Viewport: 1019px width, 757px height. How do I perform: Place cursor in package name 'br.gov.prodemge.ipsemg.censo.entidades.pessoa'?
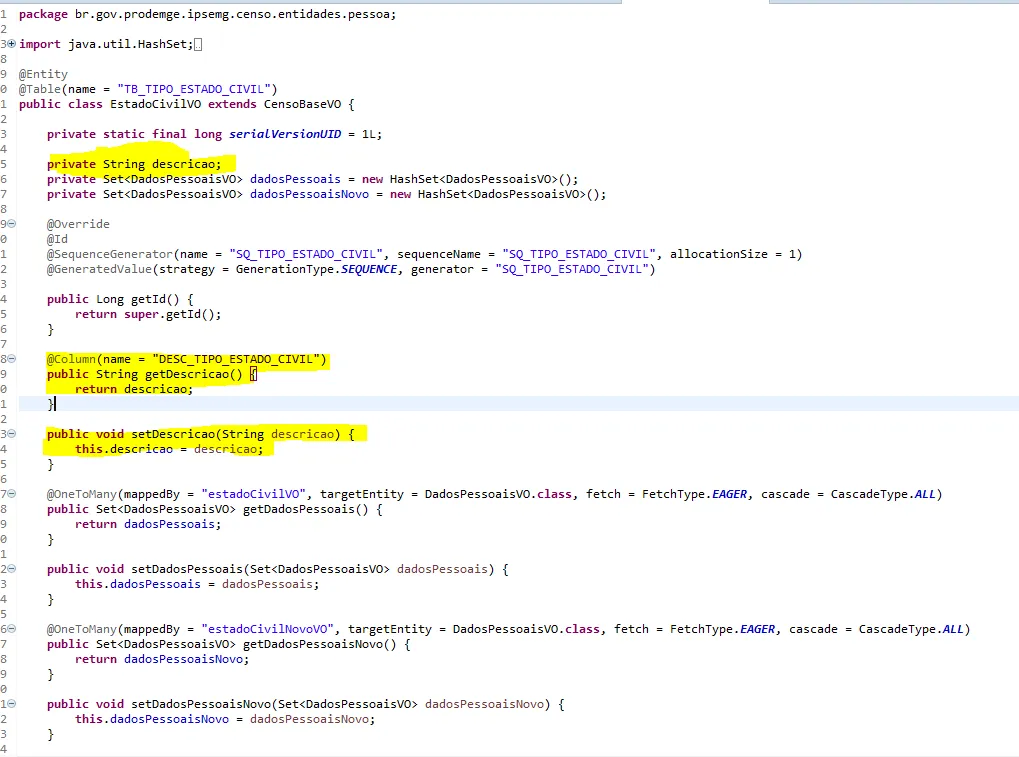232,14
